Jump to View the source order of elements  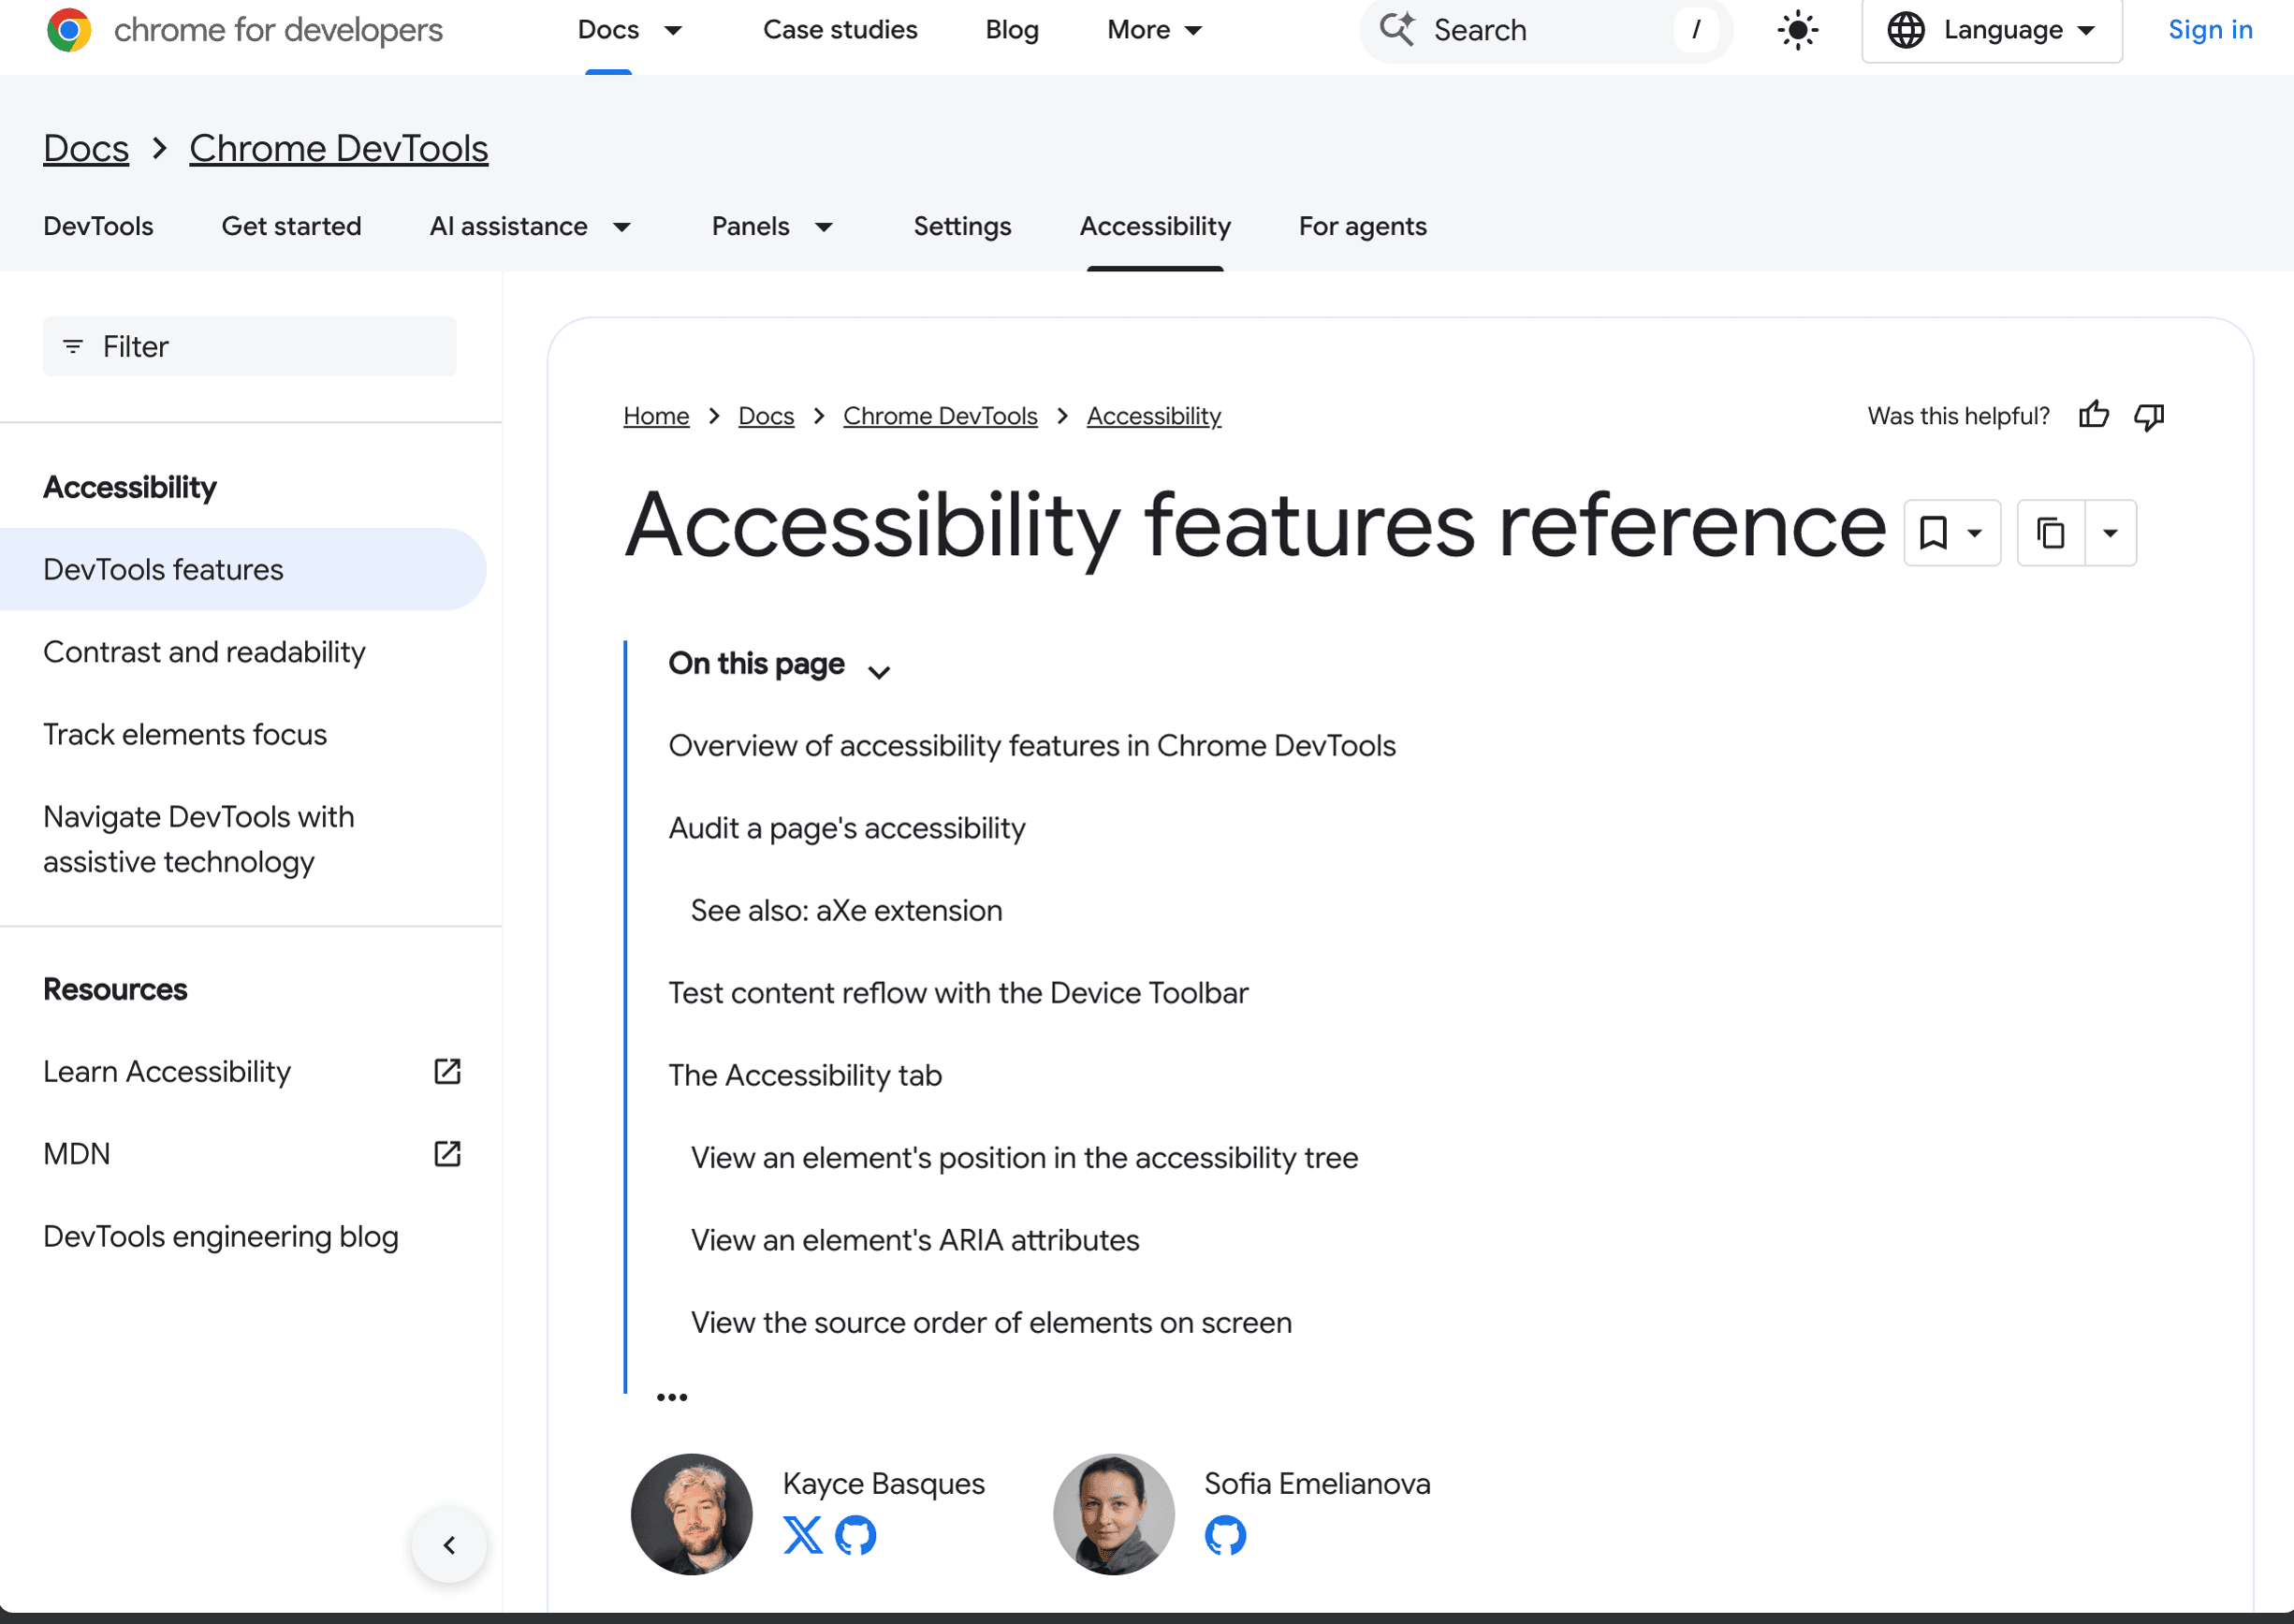991,1323
